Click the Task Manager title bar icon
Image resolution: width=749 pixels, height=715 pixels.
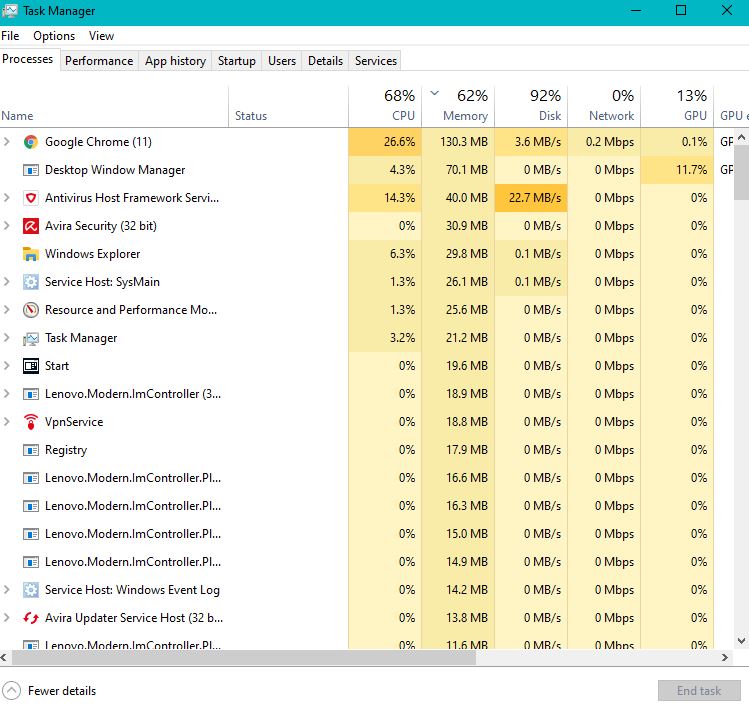pos(10,11)
